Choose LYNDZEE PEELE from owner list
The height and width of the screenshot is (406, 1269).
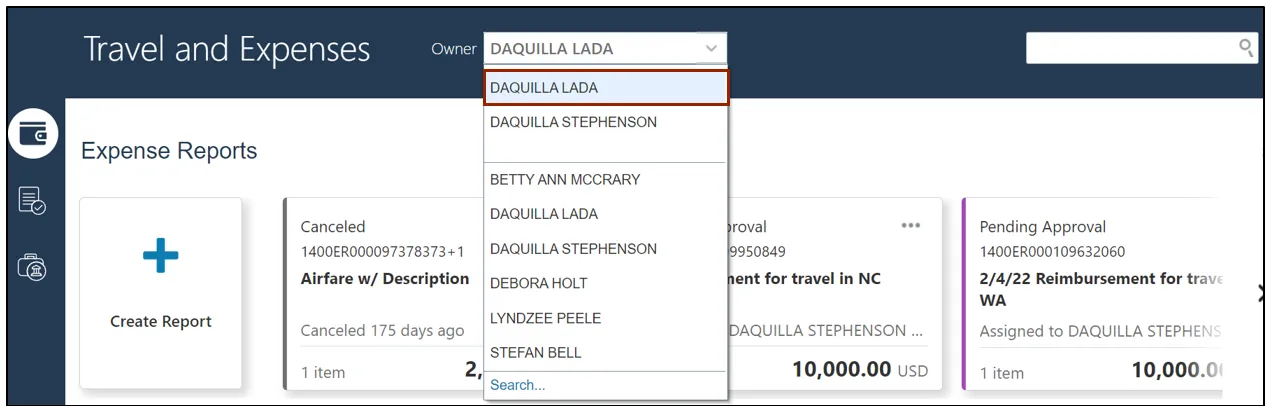point(545,318)
